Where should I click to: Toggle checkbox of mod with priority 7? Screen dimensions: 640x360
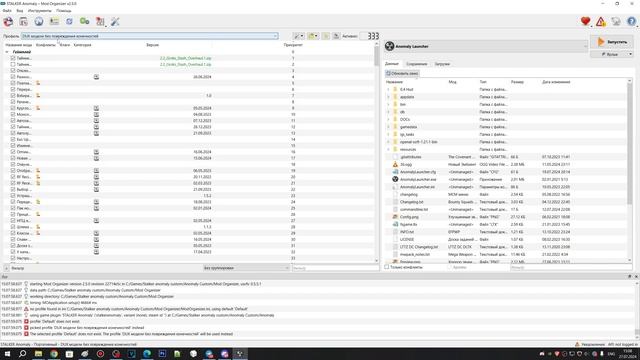click(x=13, y=96)
